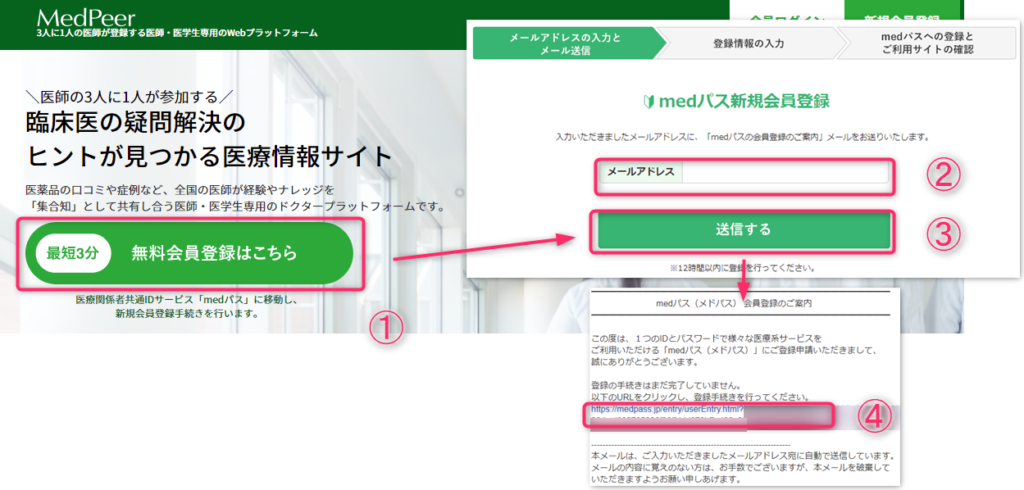
Task: Open the medpass.jp userEntry URL link
Action: click(667, 409)
